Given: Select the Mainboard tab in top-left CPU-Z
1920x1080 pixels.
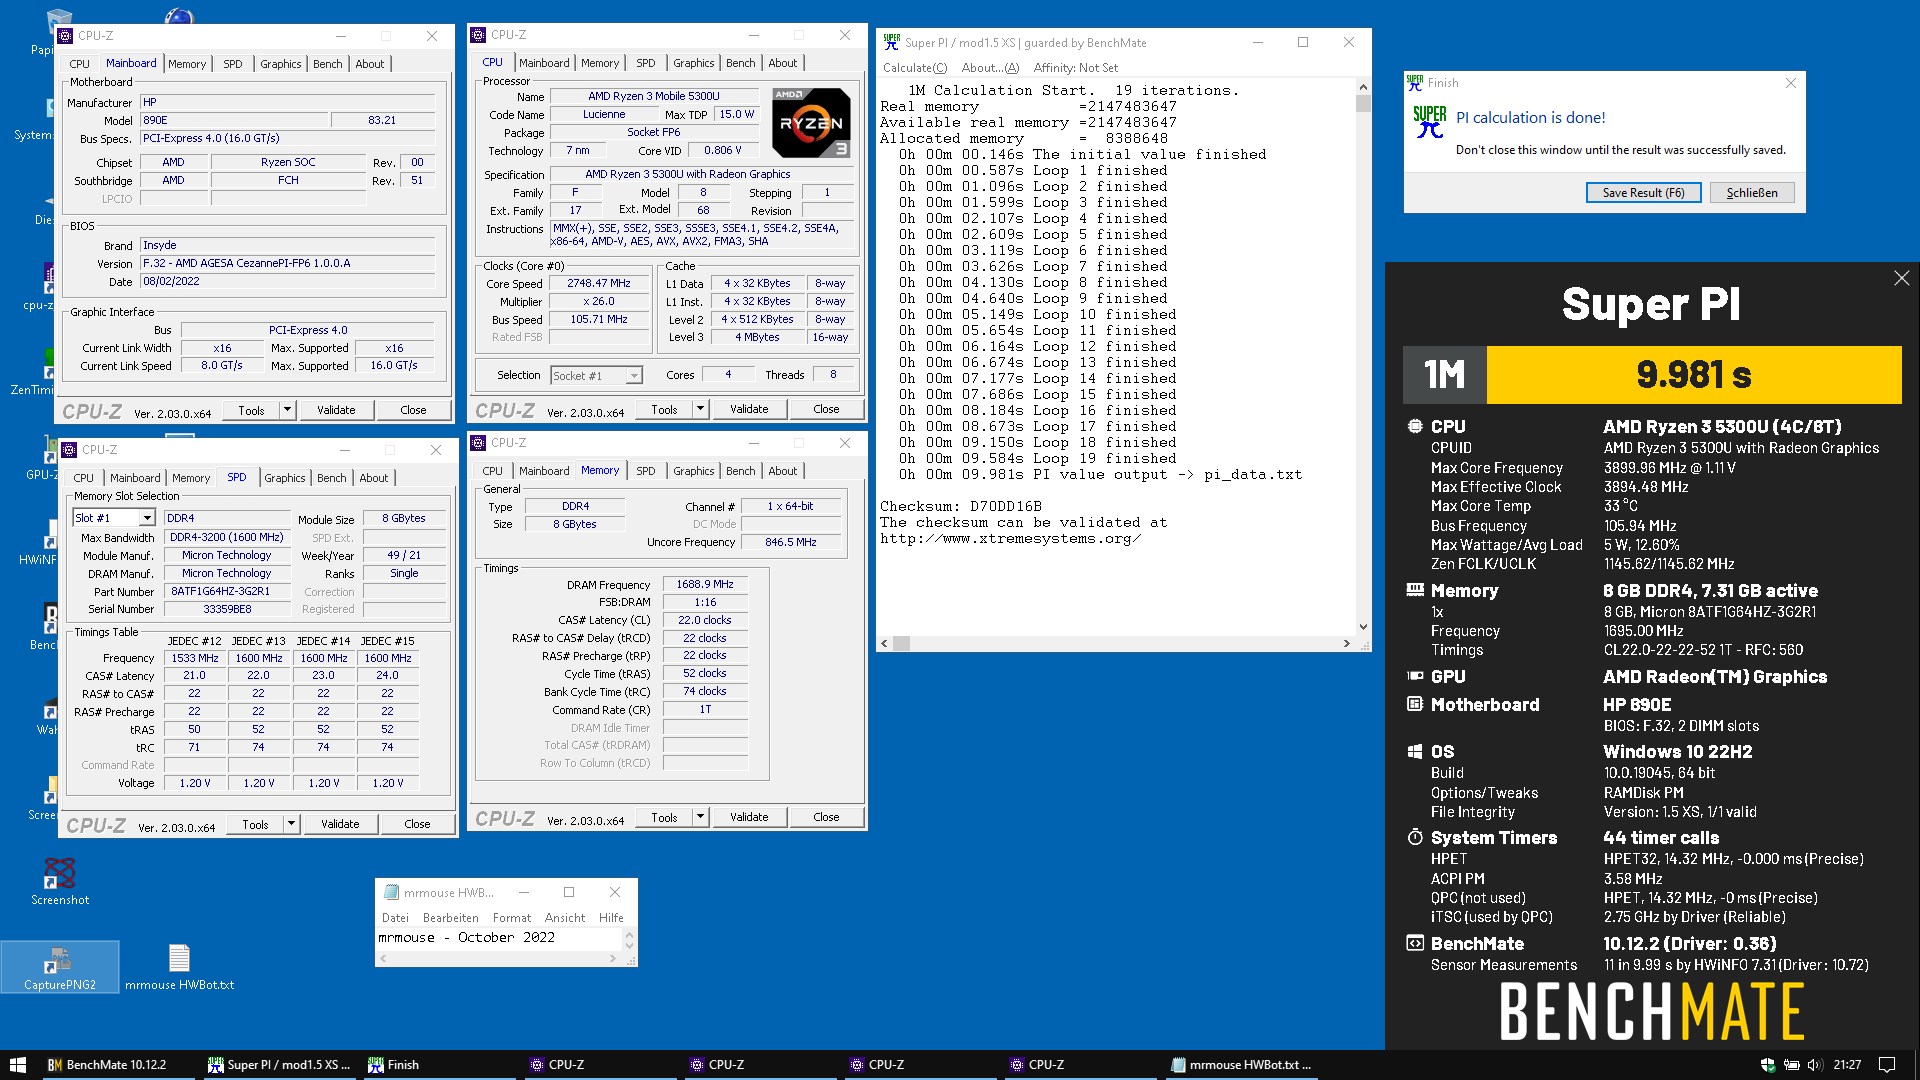Looking at the screenshot, I should pos(131,63).
